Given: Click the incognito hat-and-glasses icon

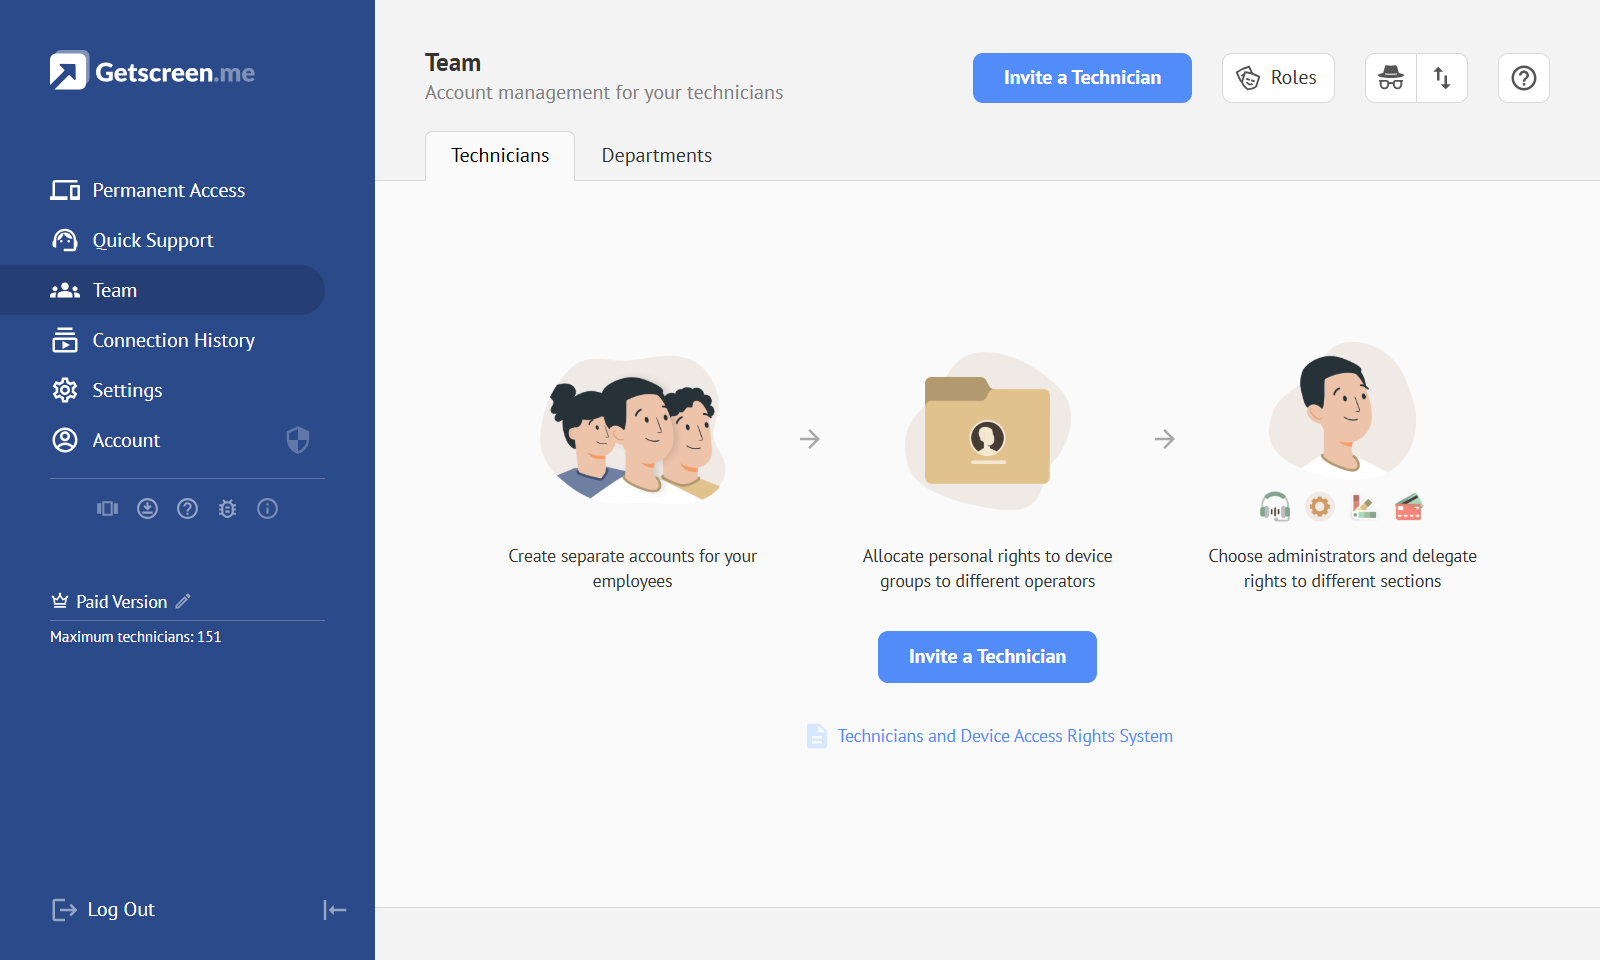Looking at the screenshot, I should (x=1391, y=78).
